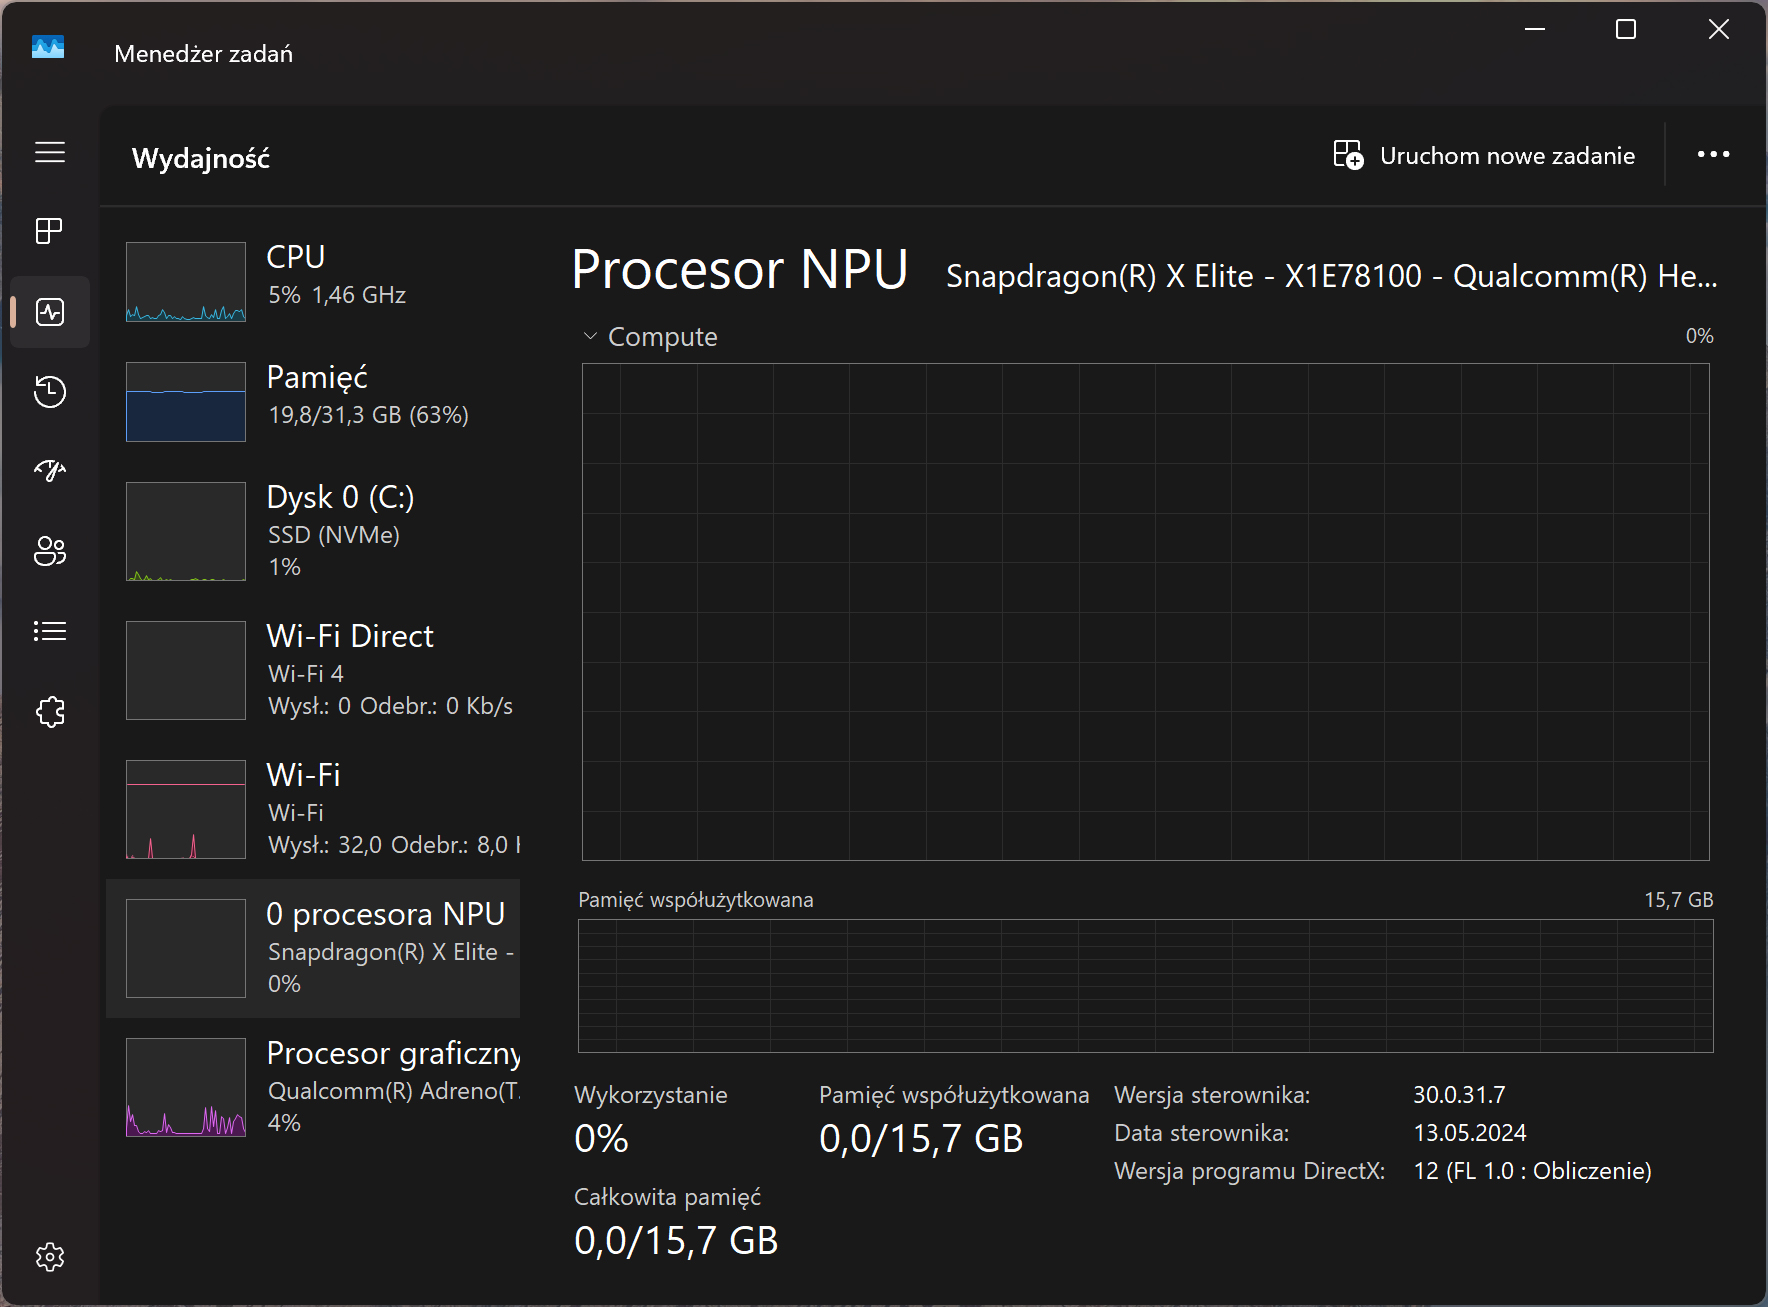The height and width of the screenshot is (1307, 1768).
Task: Open the Users page icon
Action: [50, 551]
